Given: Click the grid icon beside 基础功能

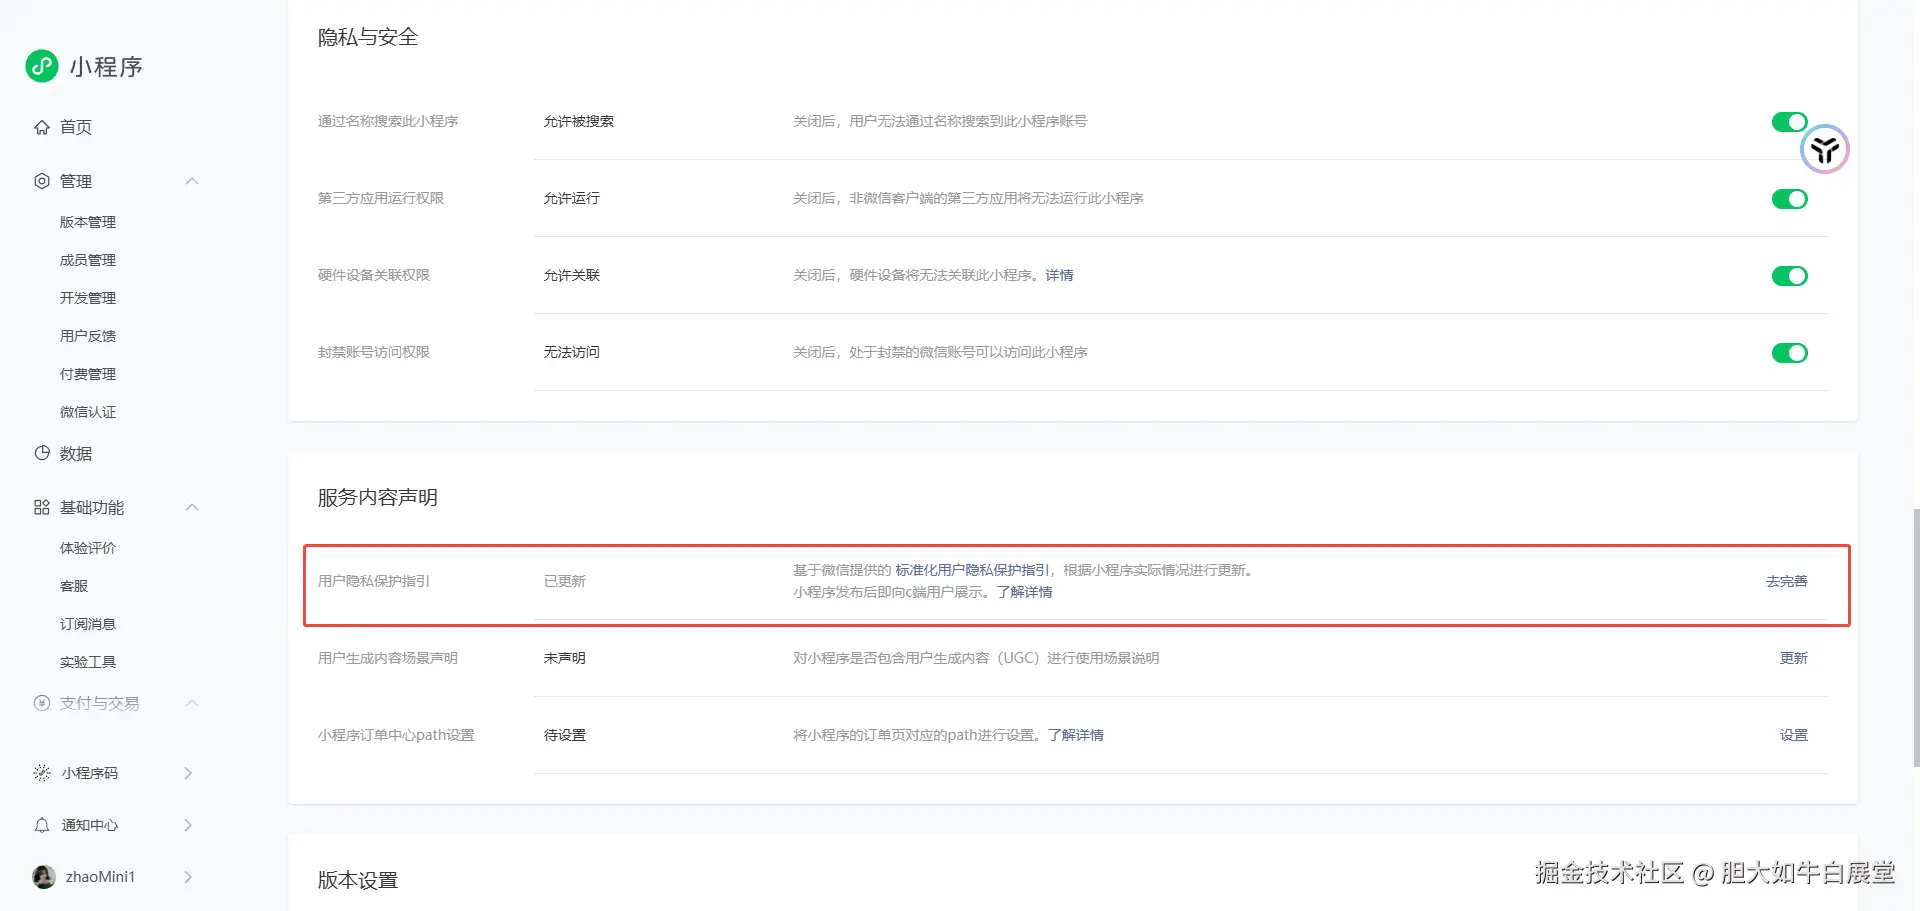Looking at the screenshot, I should 42,507.
